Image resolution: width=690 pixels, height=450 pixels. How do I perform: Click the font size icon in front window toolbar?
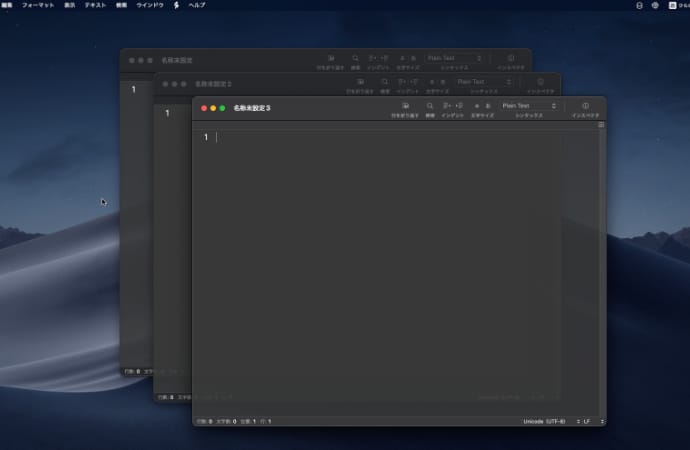point(481,106)
